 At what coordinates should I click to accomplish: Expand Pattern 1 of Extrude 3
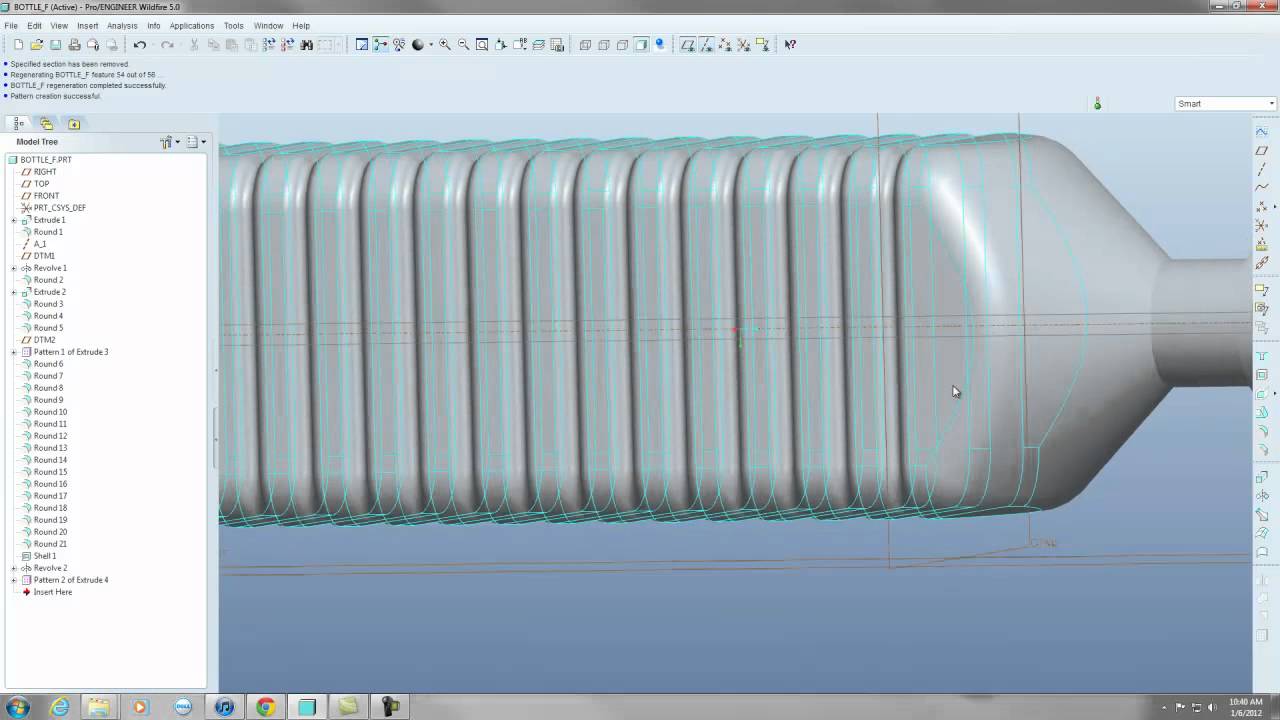click(x=14, y=352)
